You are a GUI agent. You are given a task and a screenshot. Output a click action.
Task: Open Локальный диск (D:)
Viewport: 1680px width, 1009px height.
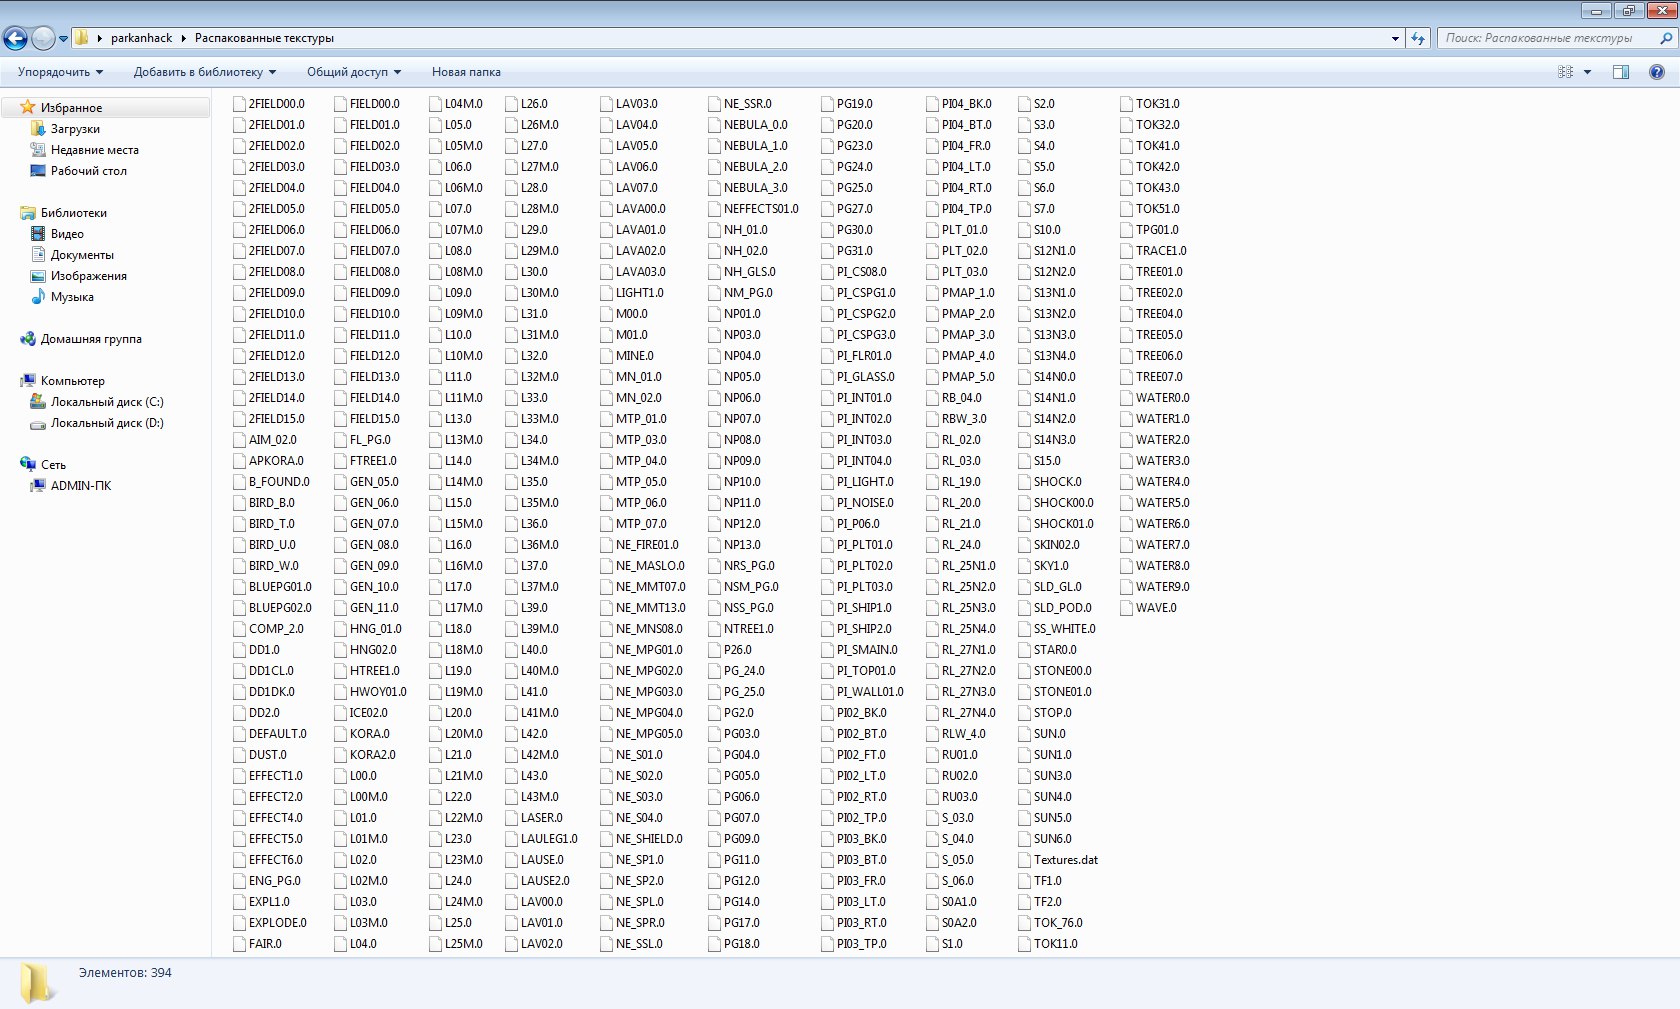pyautogui.click(x=107, y=423)
